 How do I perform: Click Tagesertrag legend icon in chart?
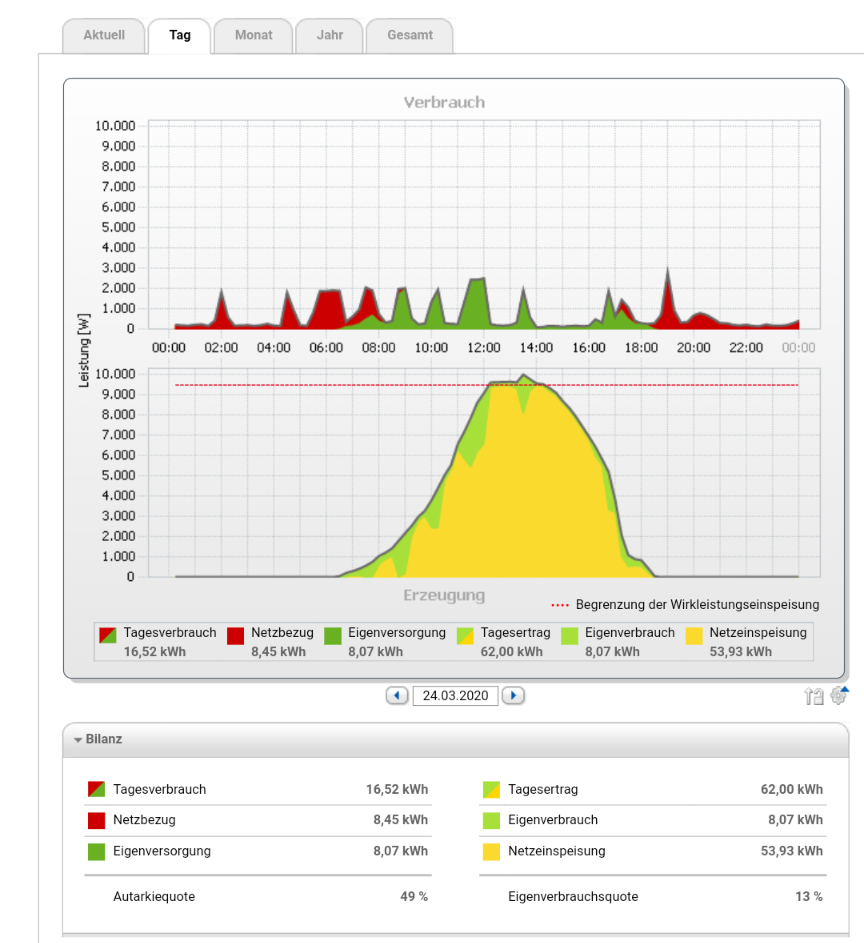(466, 634)
